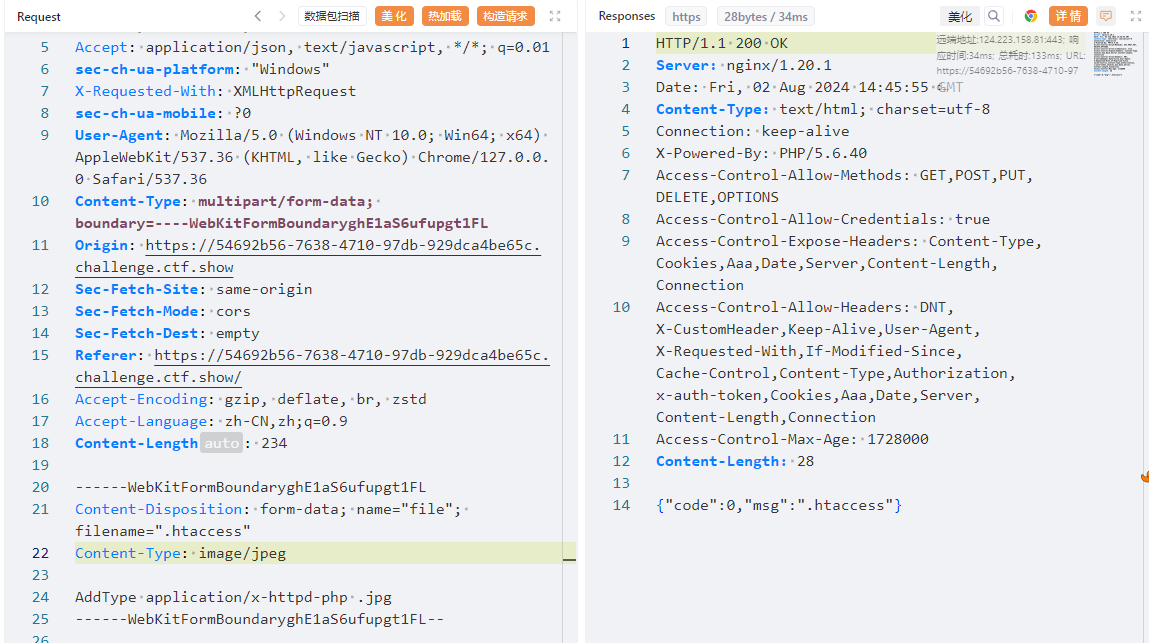The image size is (1149, 643).
Task: Click the User-Agent: Mozilla/5.0 header line
Action: (312, 157)
